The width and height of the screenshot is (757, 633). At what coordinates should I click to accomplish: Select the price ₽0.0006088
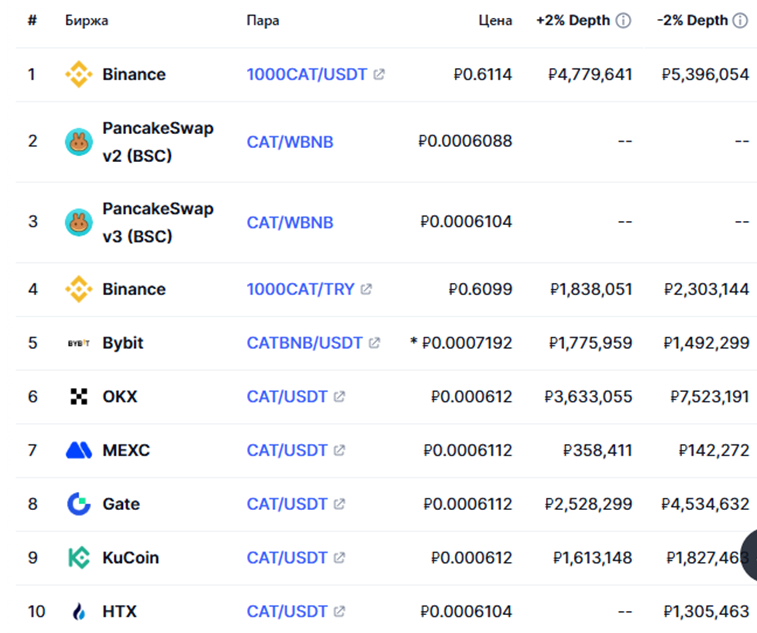(x=465, y=141)
